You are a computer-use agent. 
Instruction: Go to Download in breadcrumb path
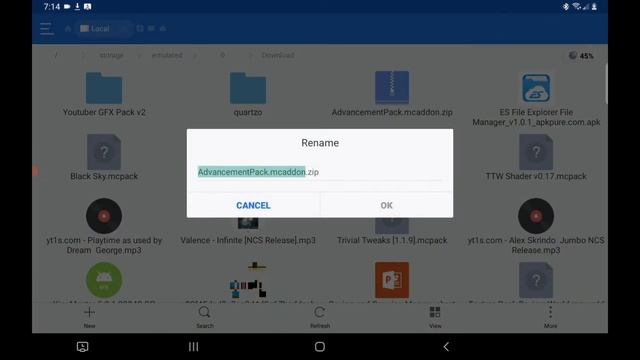pos(278,55)
